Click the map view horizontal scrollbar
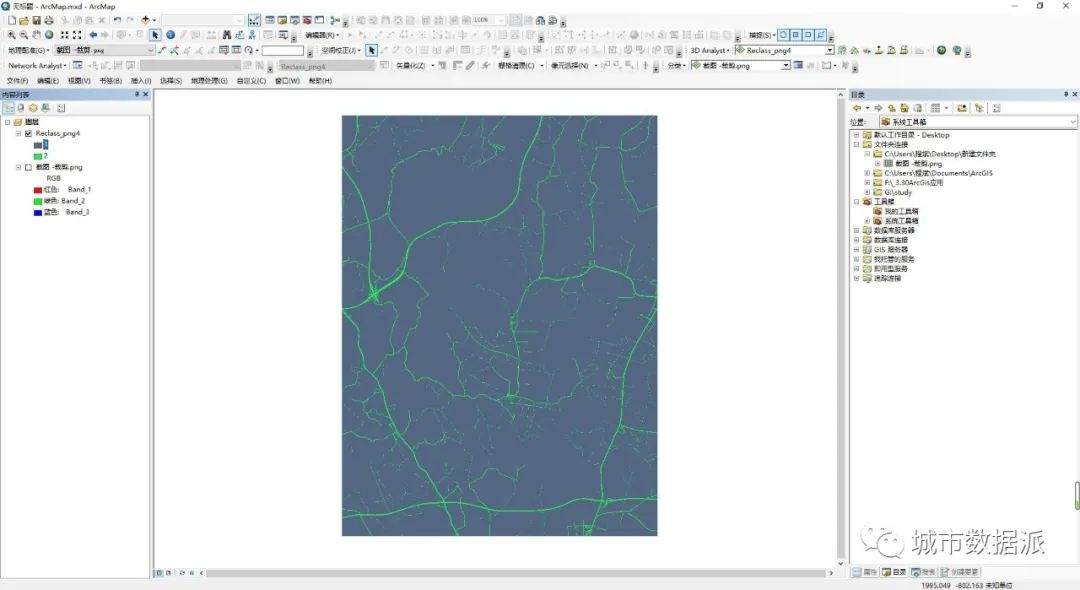This screenshot has width=1080, height=590. (x=517, y=573)
